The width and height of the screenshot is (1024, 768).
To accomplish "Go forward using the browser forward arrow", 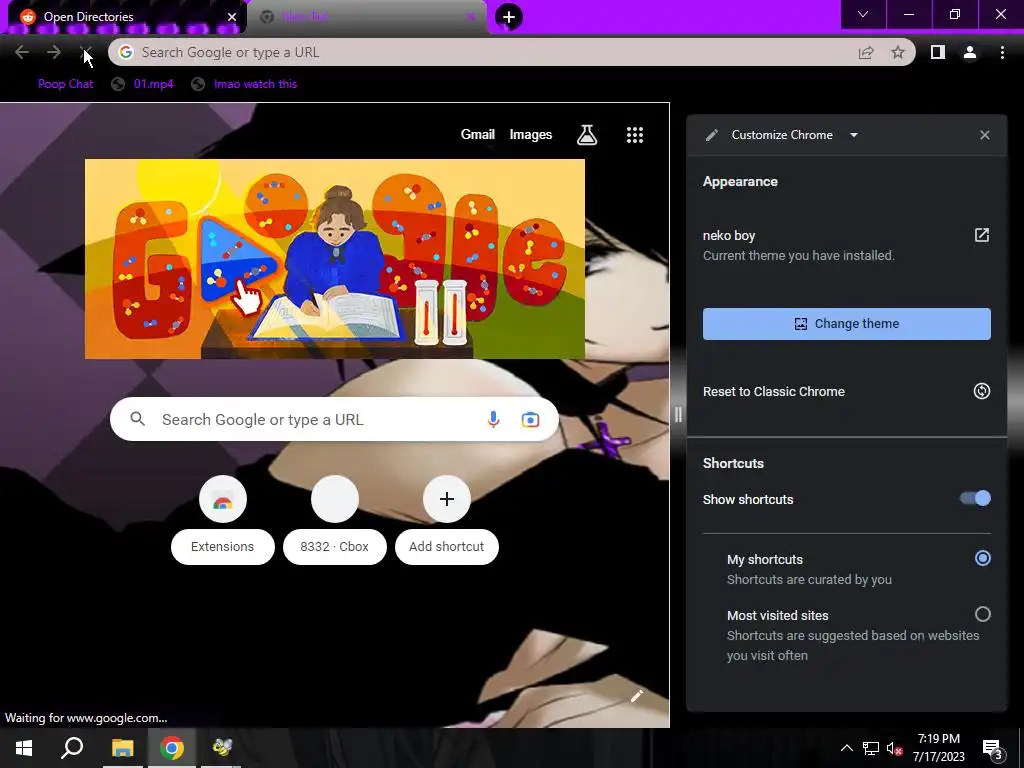I will click(54, 52).
